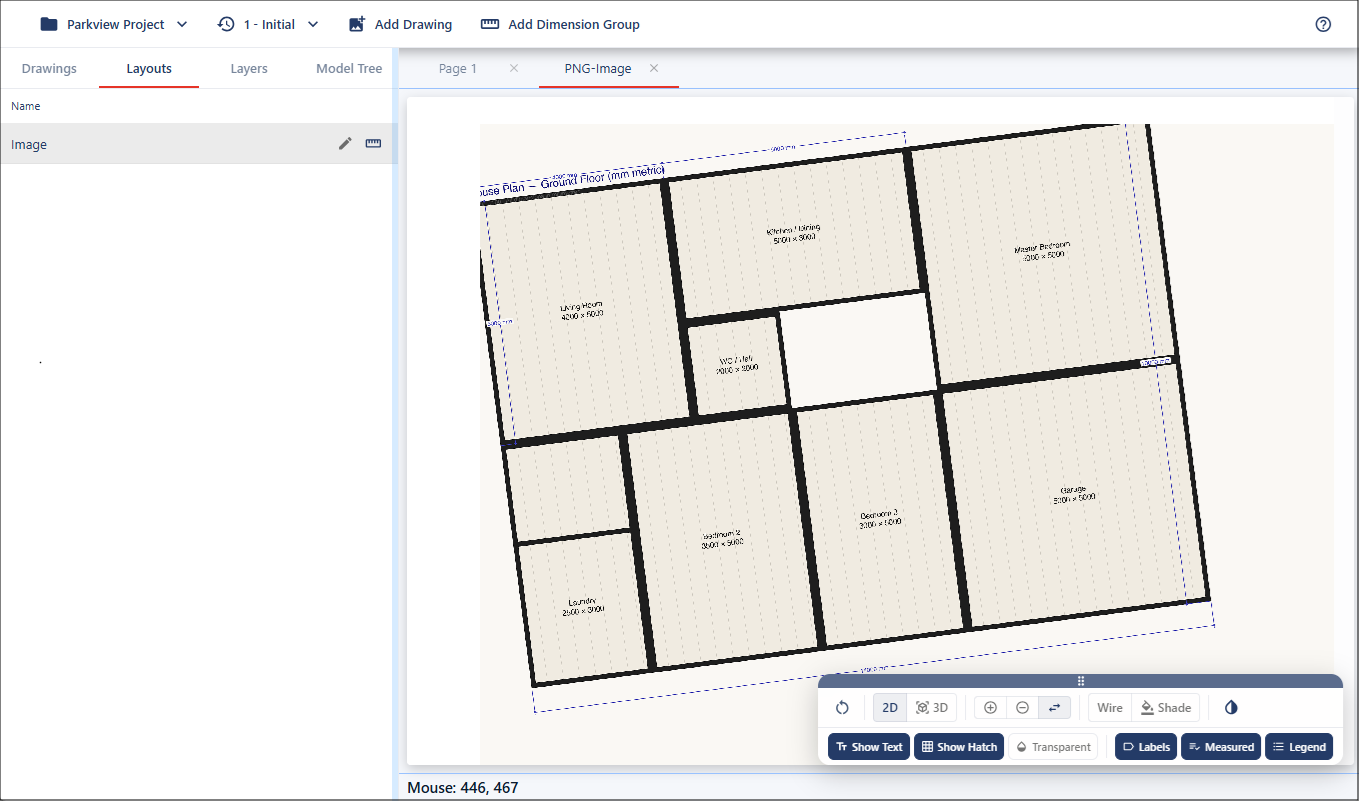Image resolution: width=1359 pixels, height=801 pixels.
Task: Toggle the Legend display
Action: click(1299, 747)
